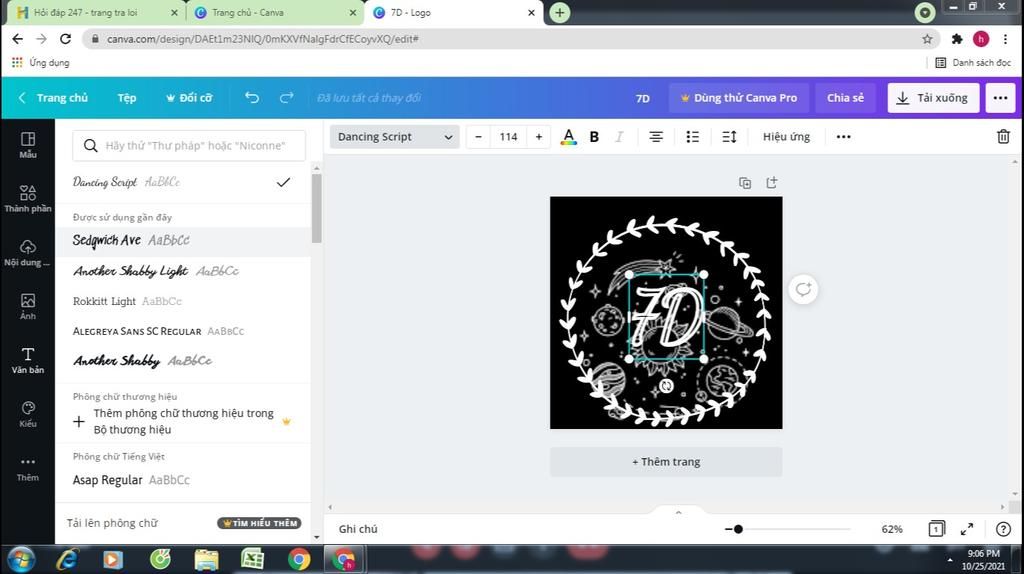Image resolution: width=1024 pixels, height=574 pixels.
Task: Open Danh sách đọc reading list
Action: pos(973,63)
